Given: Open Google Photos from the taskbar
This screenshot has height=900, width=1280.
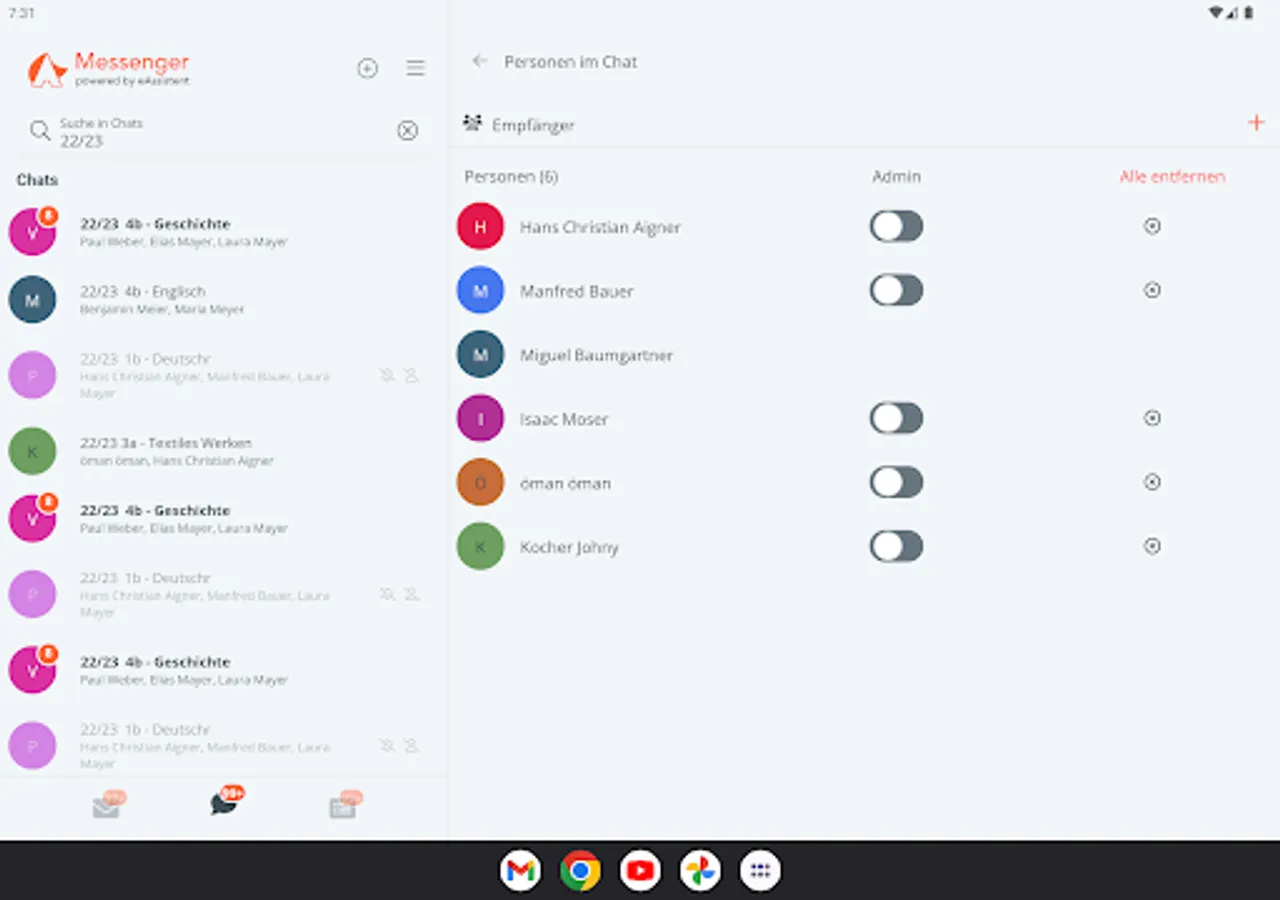Looking at the screenshot, I should click(700, 870).
